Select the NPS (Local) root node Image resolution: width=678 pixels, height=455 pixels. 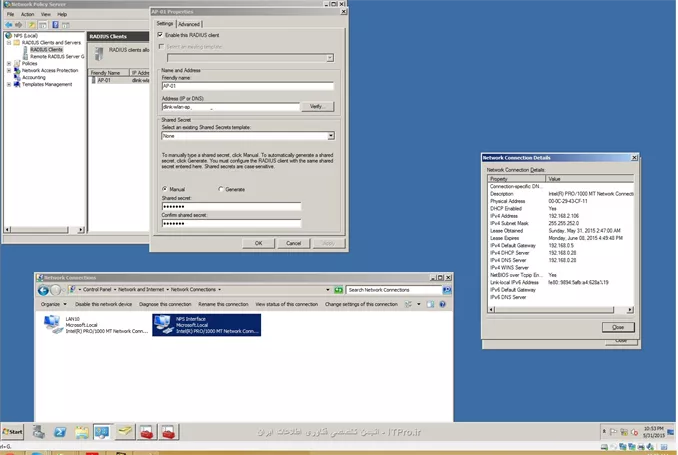[26, 35]
